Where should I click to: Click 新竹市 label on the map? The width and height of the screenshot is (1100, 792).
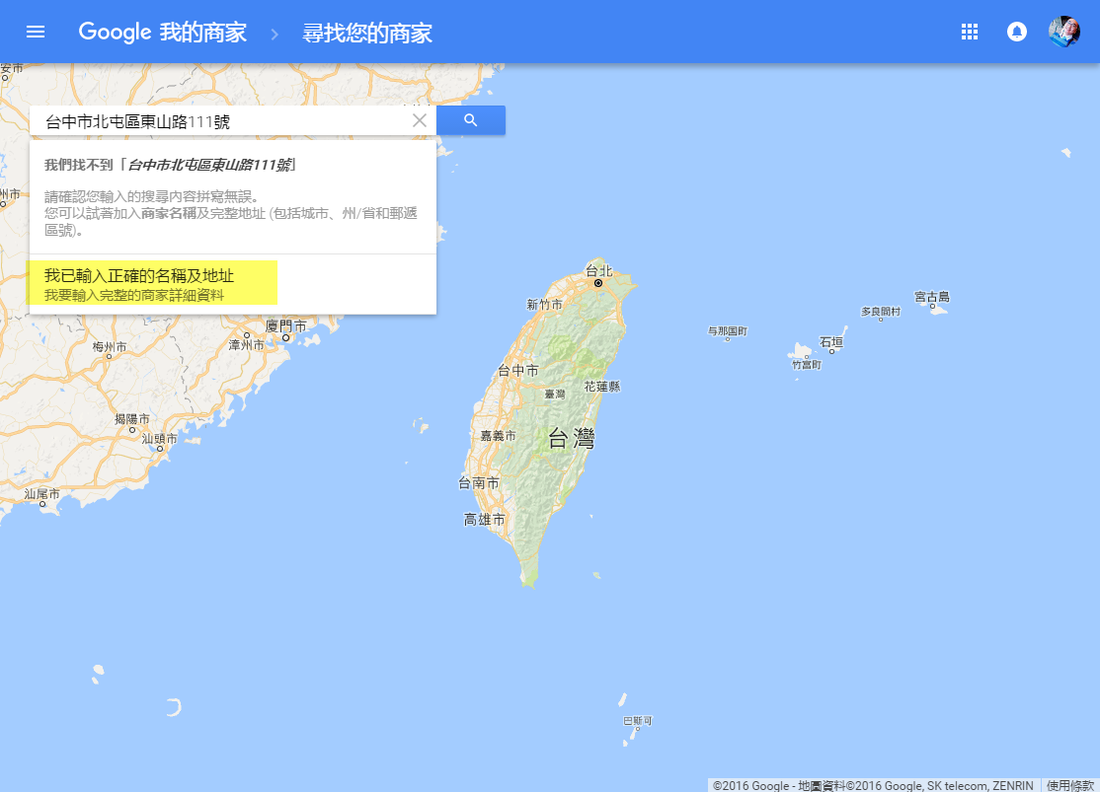tap(544, 304)
